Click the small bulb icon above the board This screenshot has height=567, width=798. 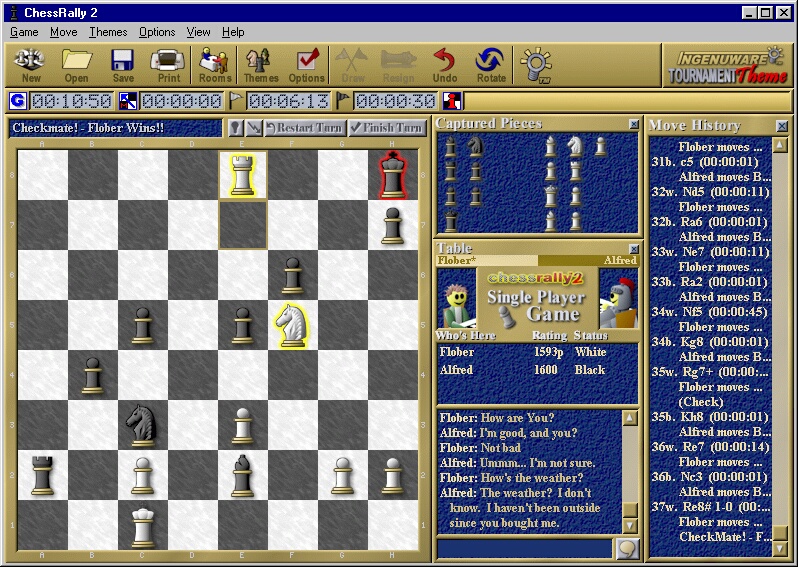(x=235, y=128)
